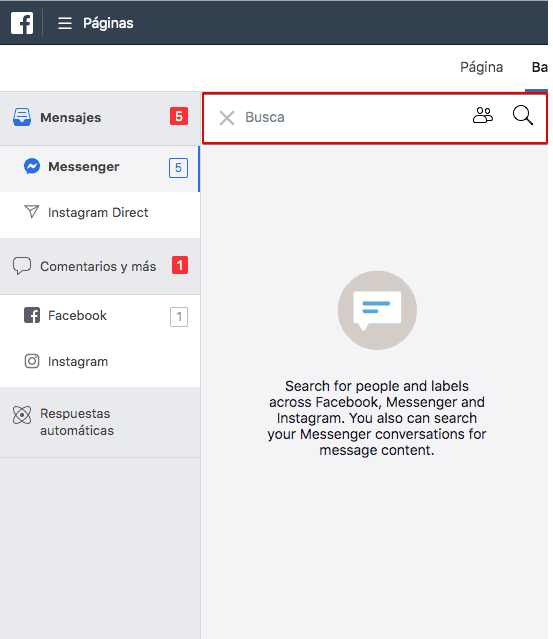Screen dimensions: 553x639
Task: Click the Mensajes inbox icon
Action: click(22, 117)
